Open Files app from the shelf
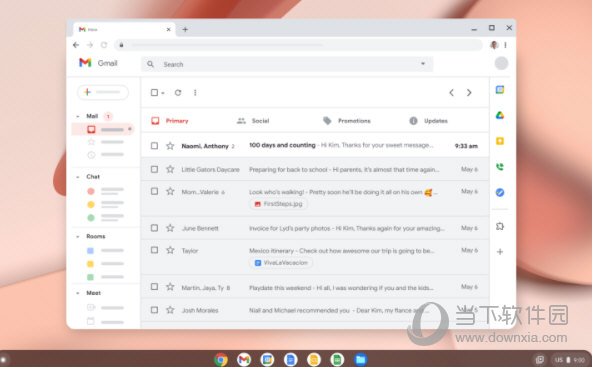The image size is (592, 367). (361, 359)
